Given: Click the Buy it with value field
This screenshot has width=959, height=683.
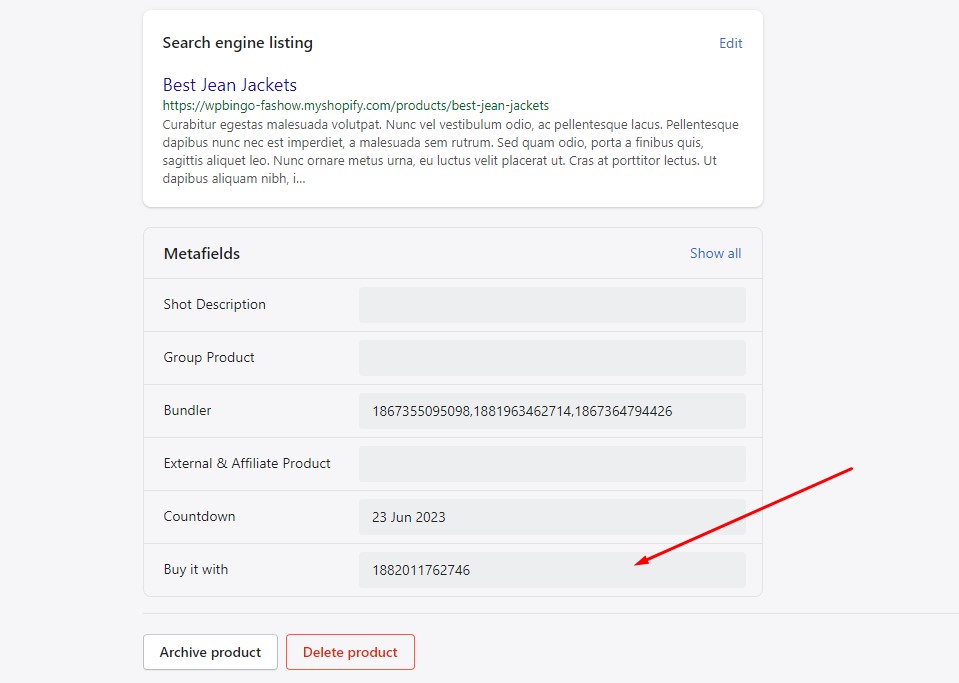Looking at the screenshot, I should [551, 570].
